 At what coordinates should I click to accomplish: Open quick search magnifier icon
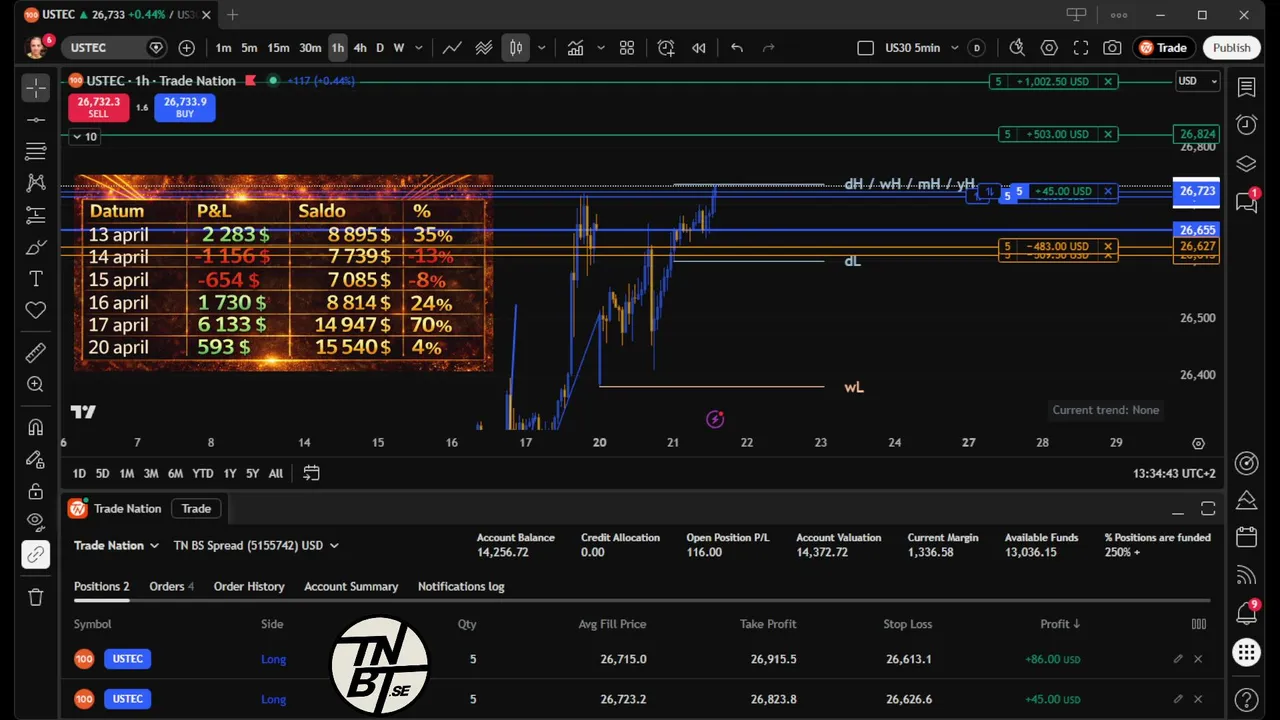click(1017, 48)
